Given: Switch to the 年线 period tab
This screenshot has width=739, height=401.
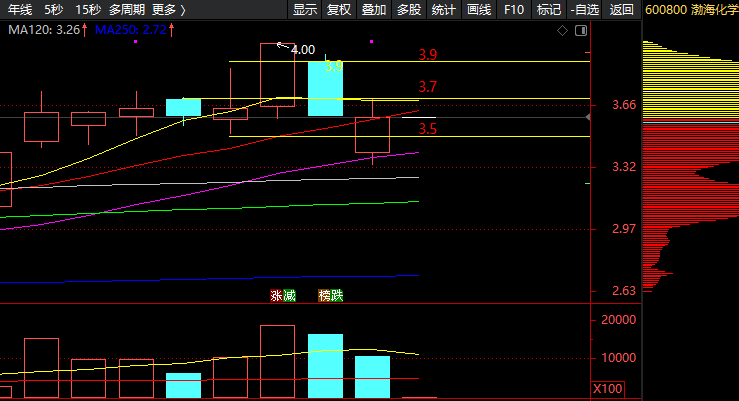Looking at the screenshot, I should [x=20, y=9].
